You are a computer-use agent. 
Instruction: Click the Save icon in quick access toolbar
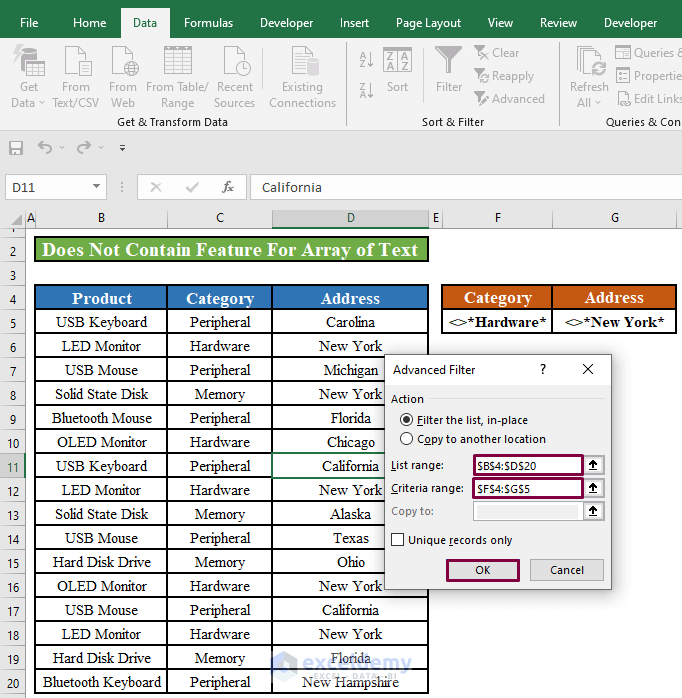(16, 148)
